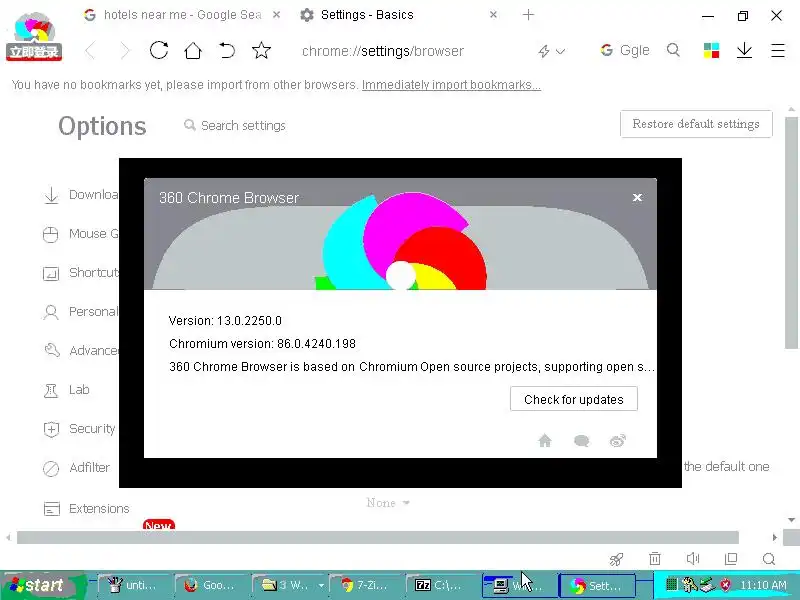The height and width of the screenshot is (600, 800).
Task: Open Lab settings in sidebar
Action: tap(66, 390)
